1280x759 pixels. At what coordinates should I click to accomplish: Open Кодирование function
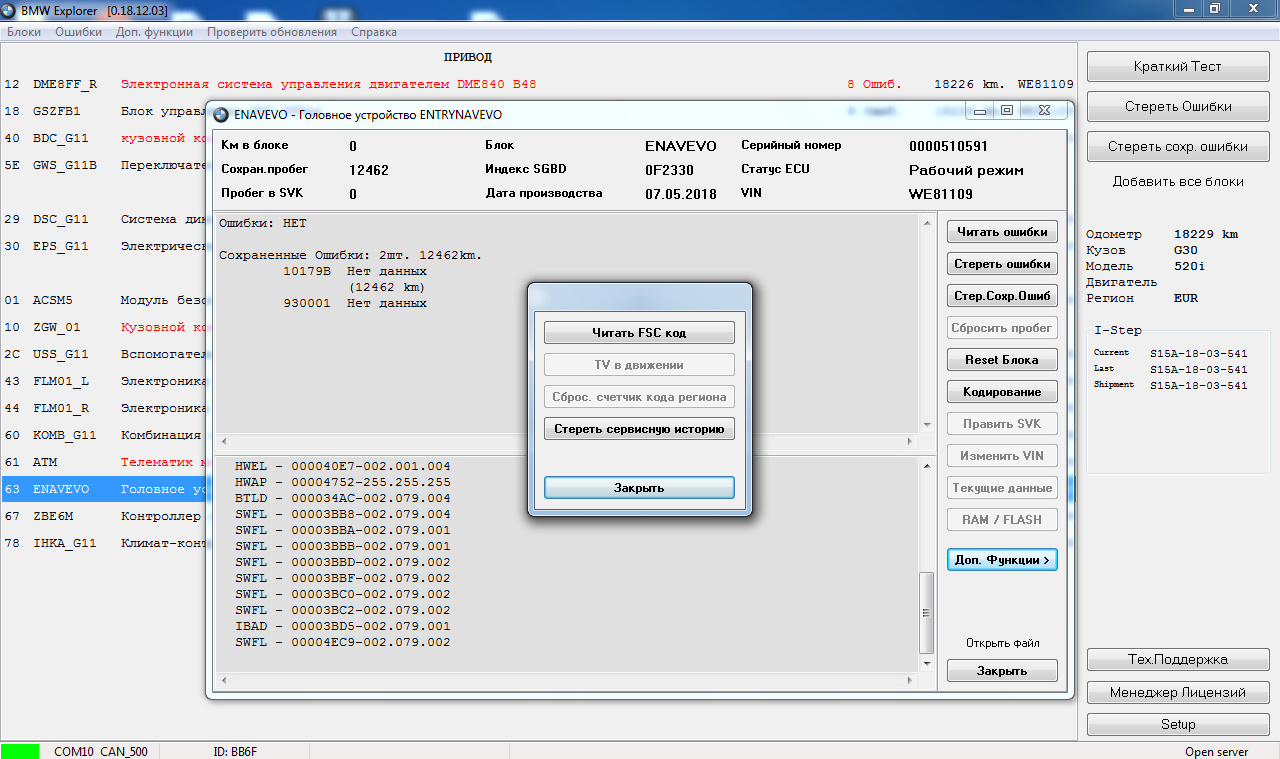pyautogui.click(x=1002, y=392)
